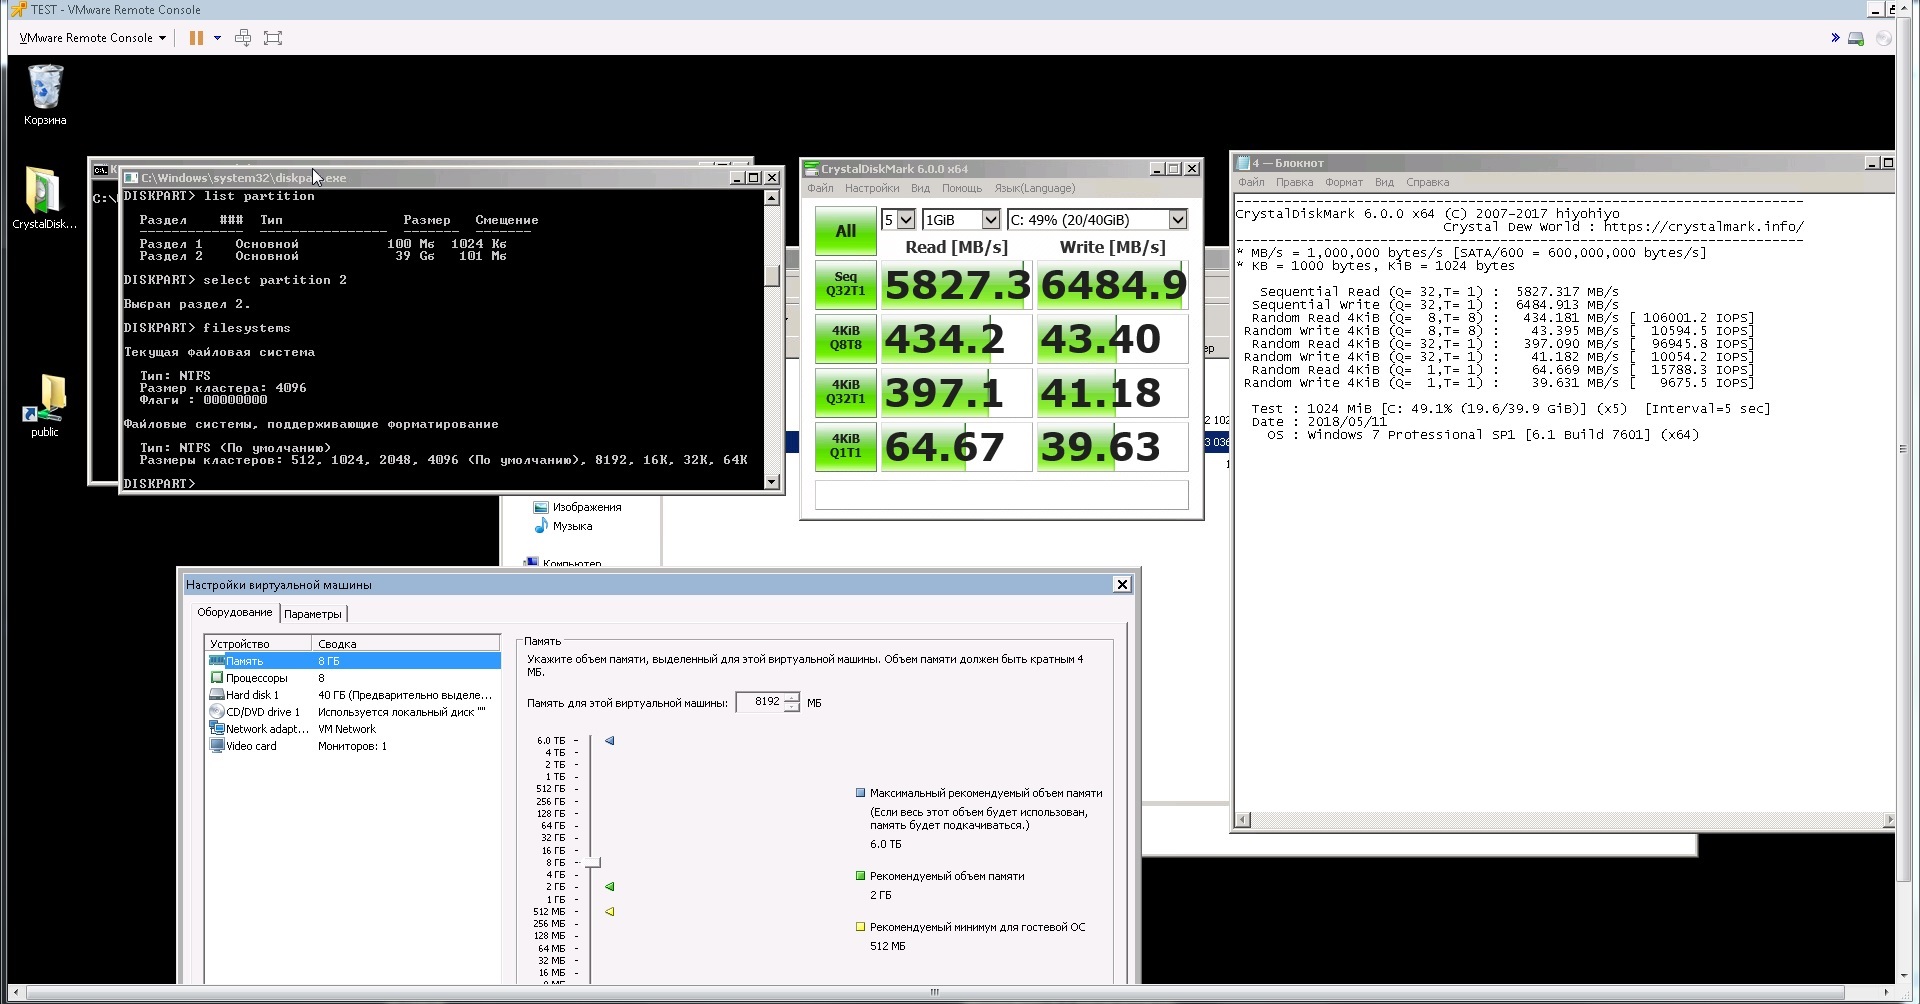The height and width of the screenshot is (1004, 1920).
Task: Open Настройки menu in CrystalDiskMark
Action: tap(871, 188)
